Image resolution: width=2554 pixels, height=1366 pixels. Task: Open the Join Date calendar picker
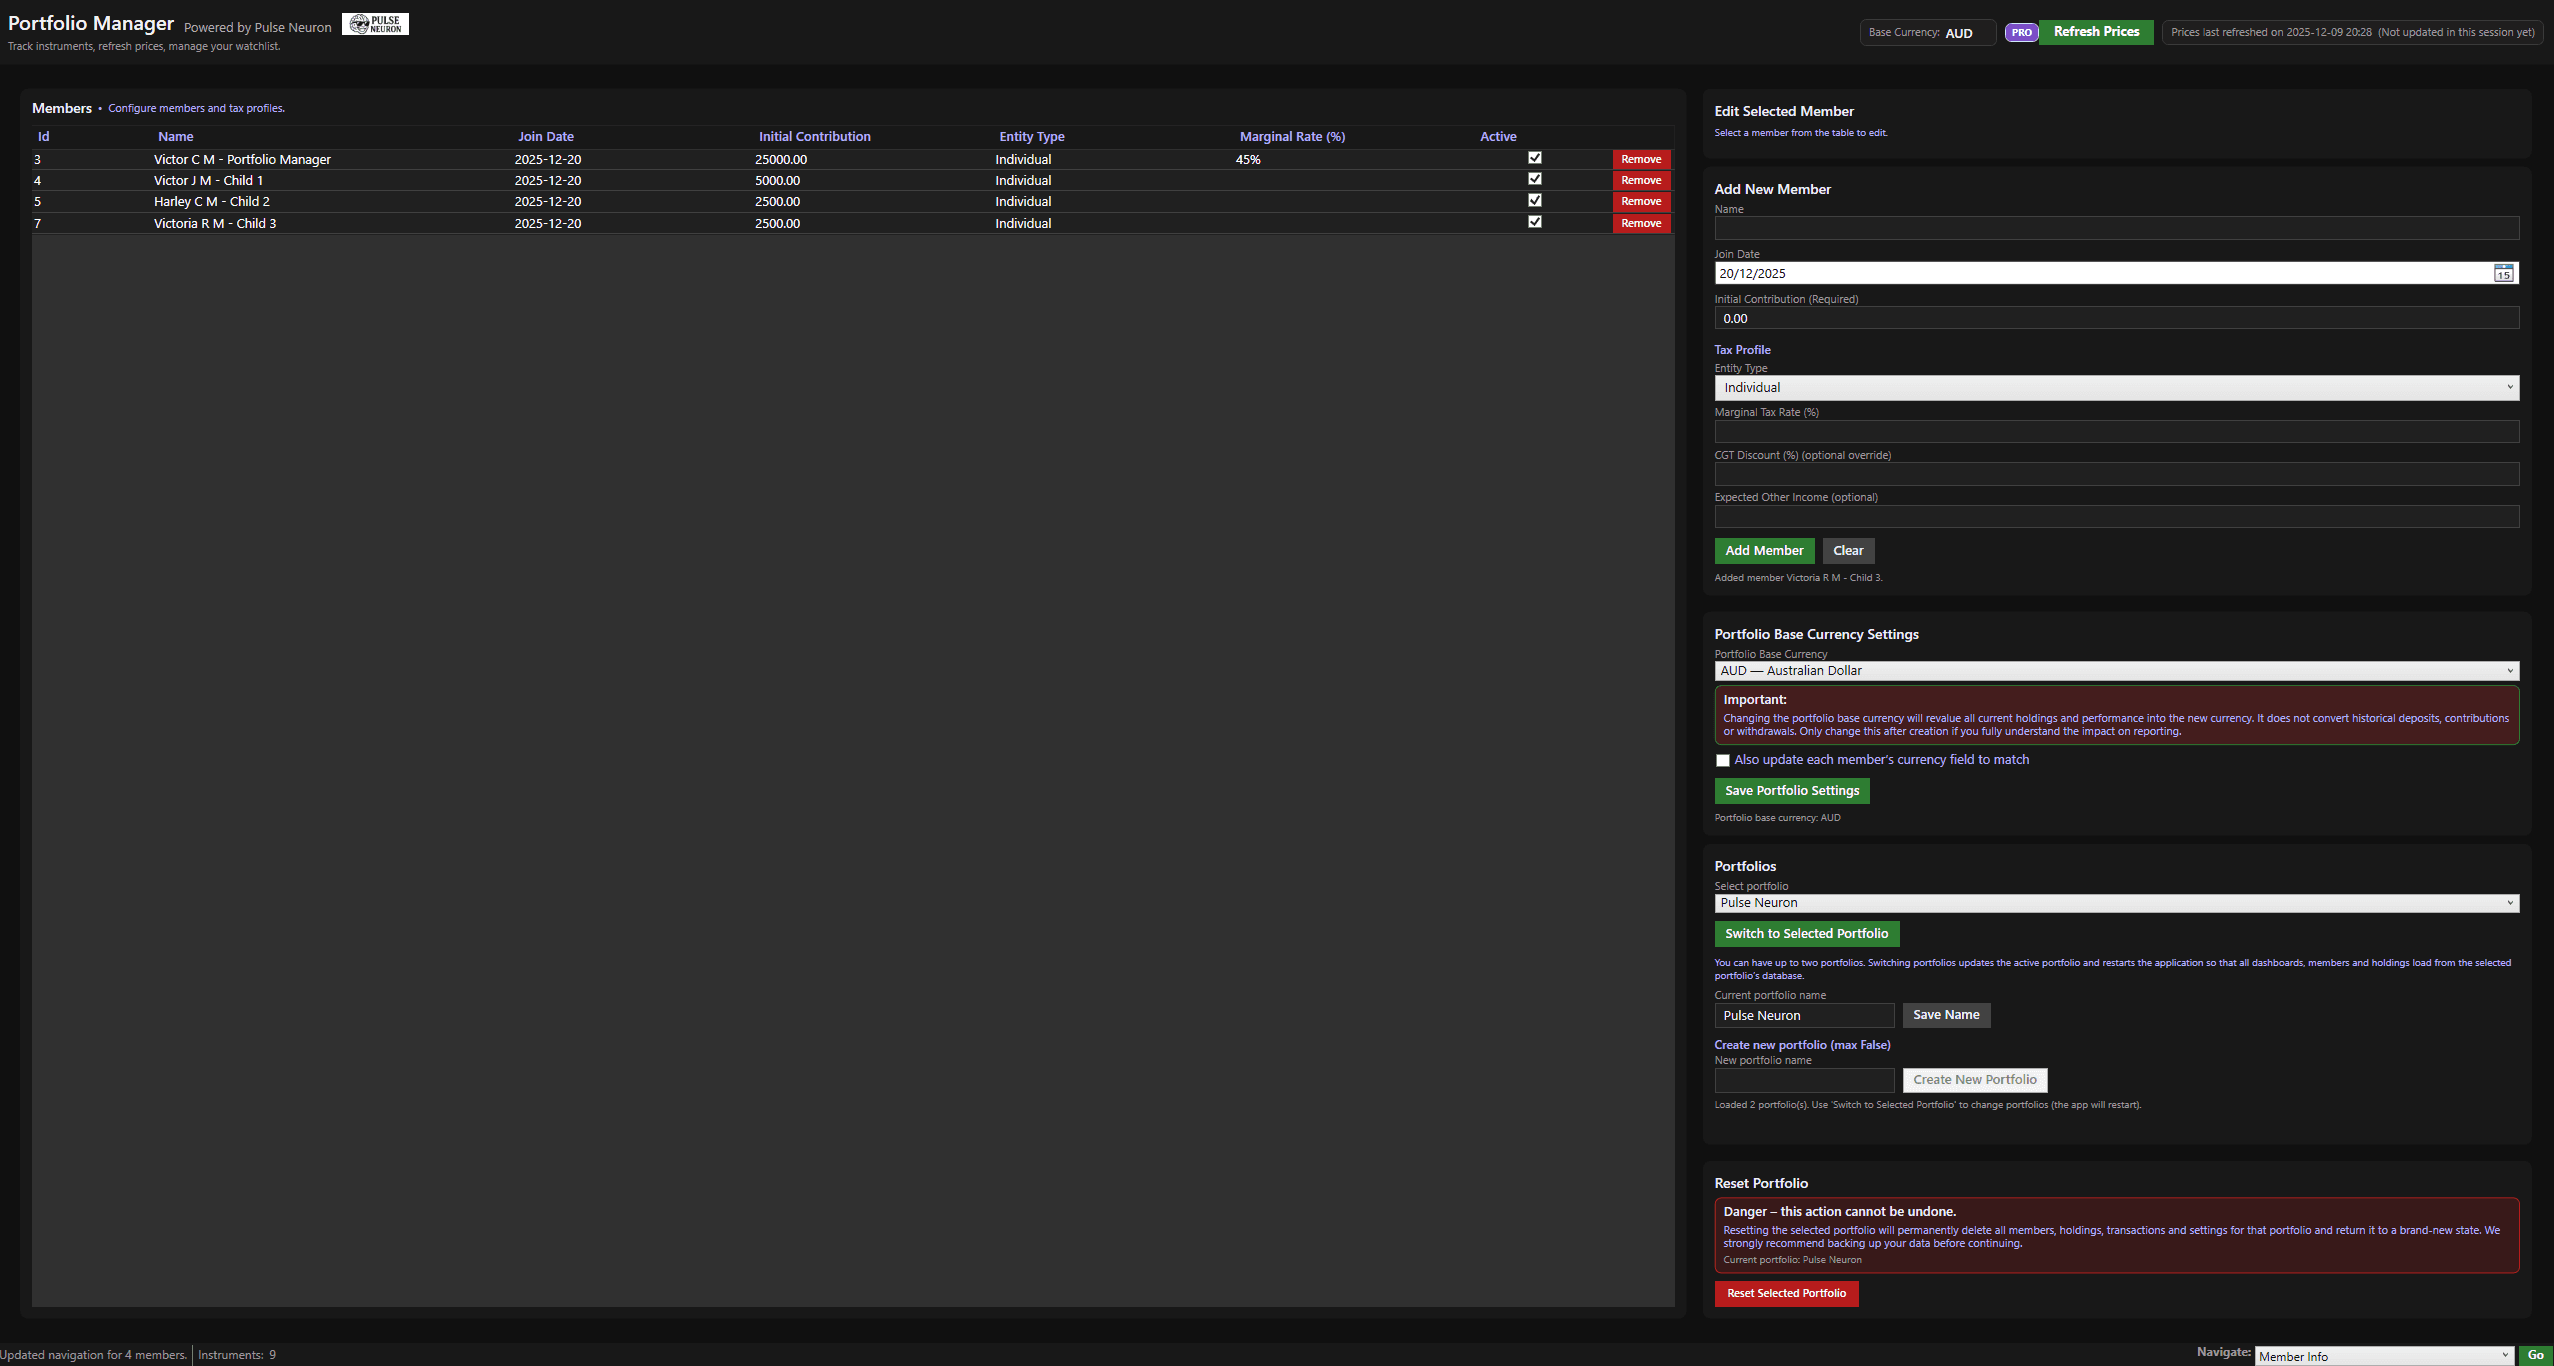2503,273
